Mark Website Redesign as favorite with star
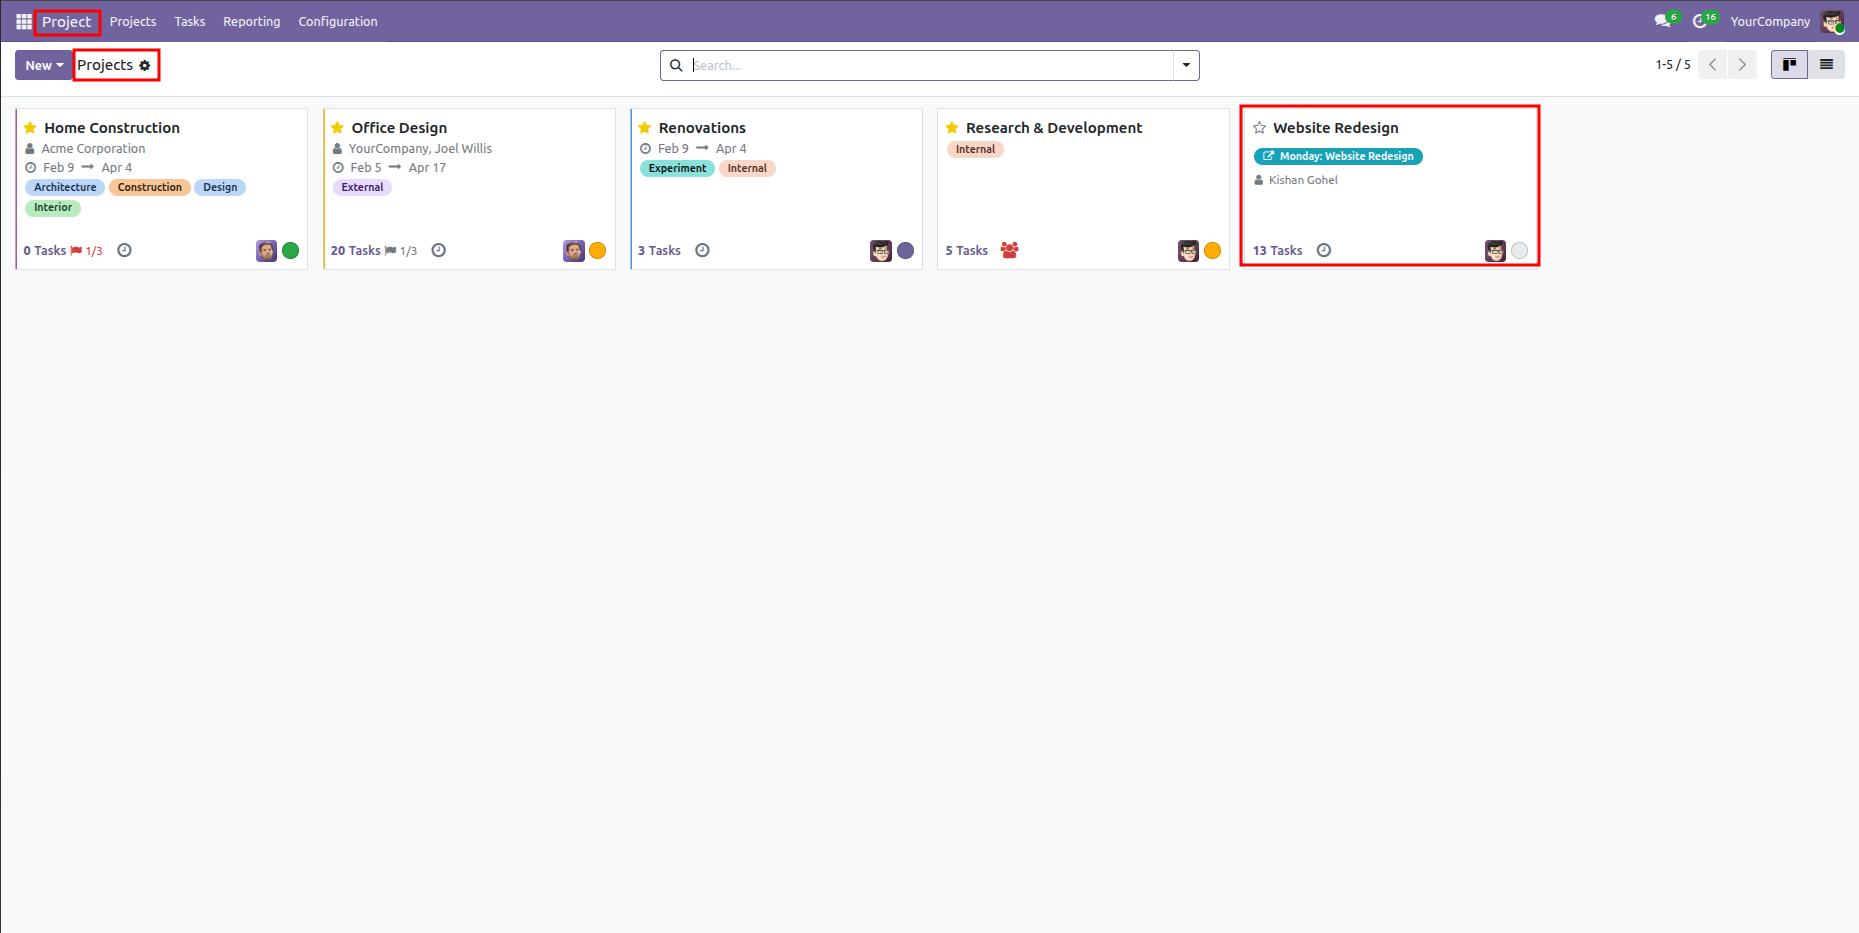This screenshot has height=933, width=1859. (1260, 128)
